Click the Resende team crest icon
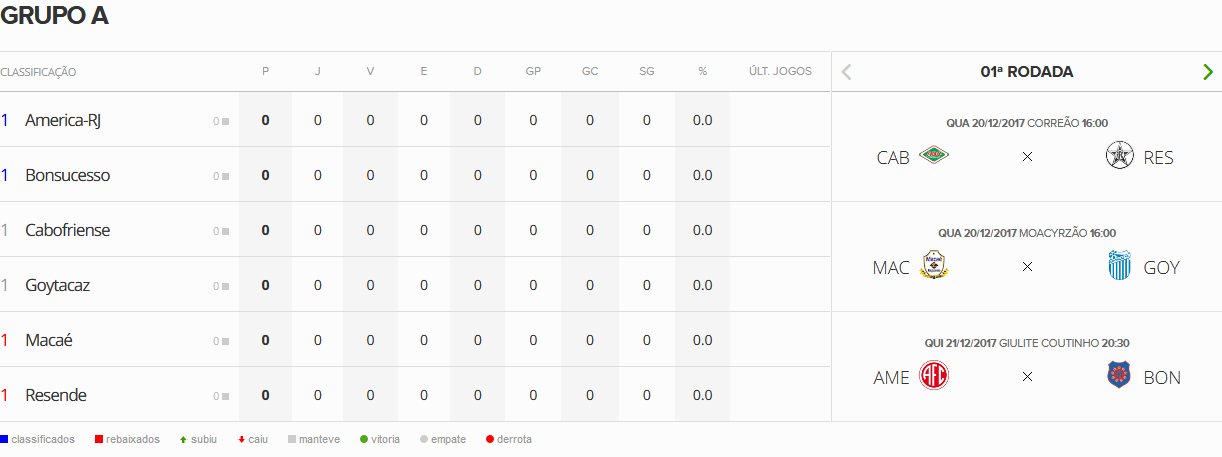The width and height of the screenshot is (1222, 457). tap(1120, 156)
